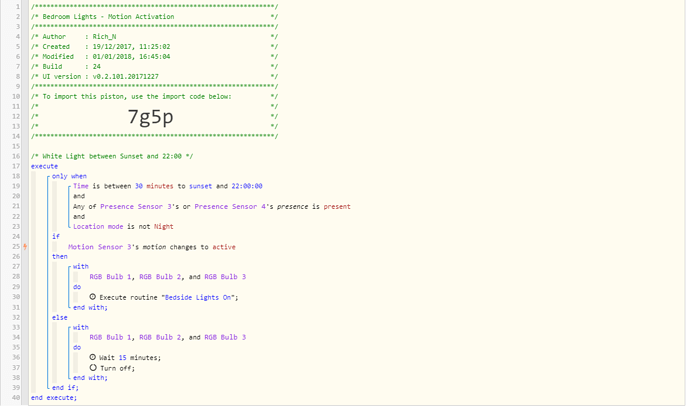Click the 'end if;' statement
Image resolution: width=690 pixels, height=411 pixels.
tap(65, 388)
